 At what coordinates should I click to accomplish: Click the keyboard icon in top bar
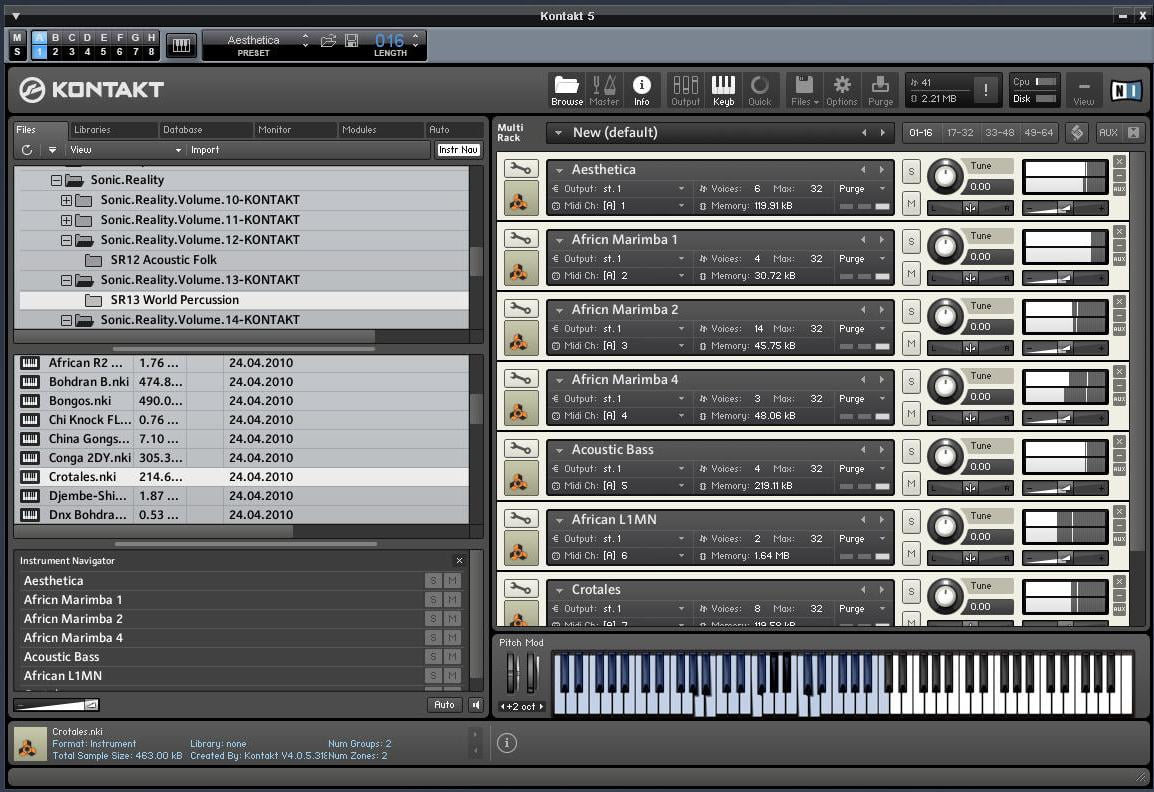181,46
